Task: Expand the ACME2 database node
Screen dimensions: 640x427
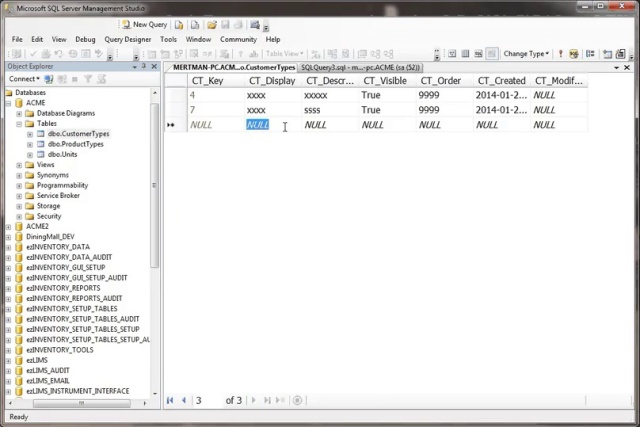Action: click(8, 227)
